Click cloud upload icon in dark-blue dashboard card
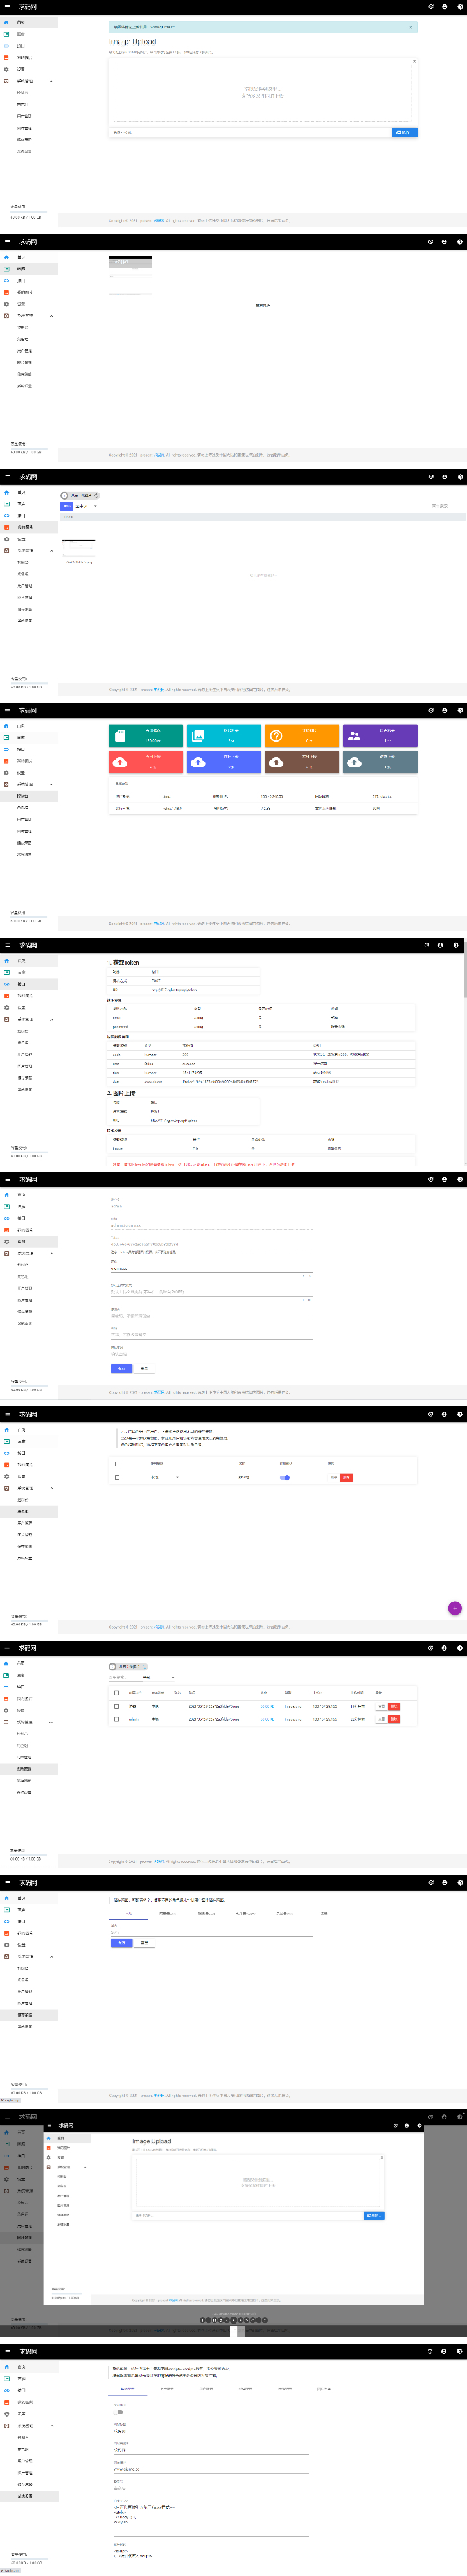 198,762
